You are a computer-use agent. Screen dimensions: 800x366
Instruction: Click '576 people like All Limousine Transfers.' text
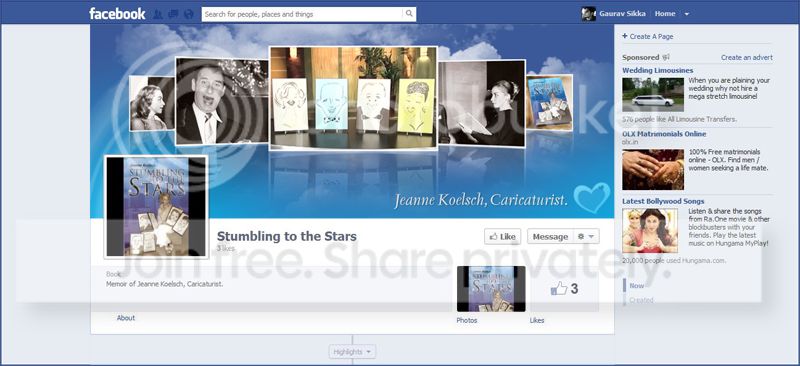[679, 119]
